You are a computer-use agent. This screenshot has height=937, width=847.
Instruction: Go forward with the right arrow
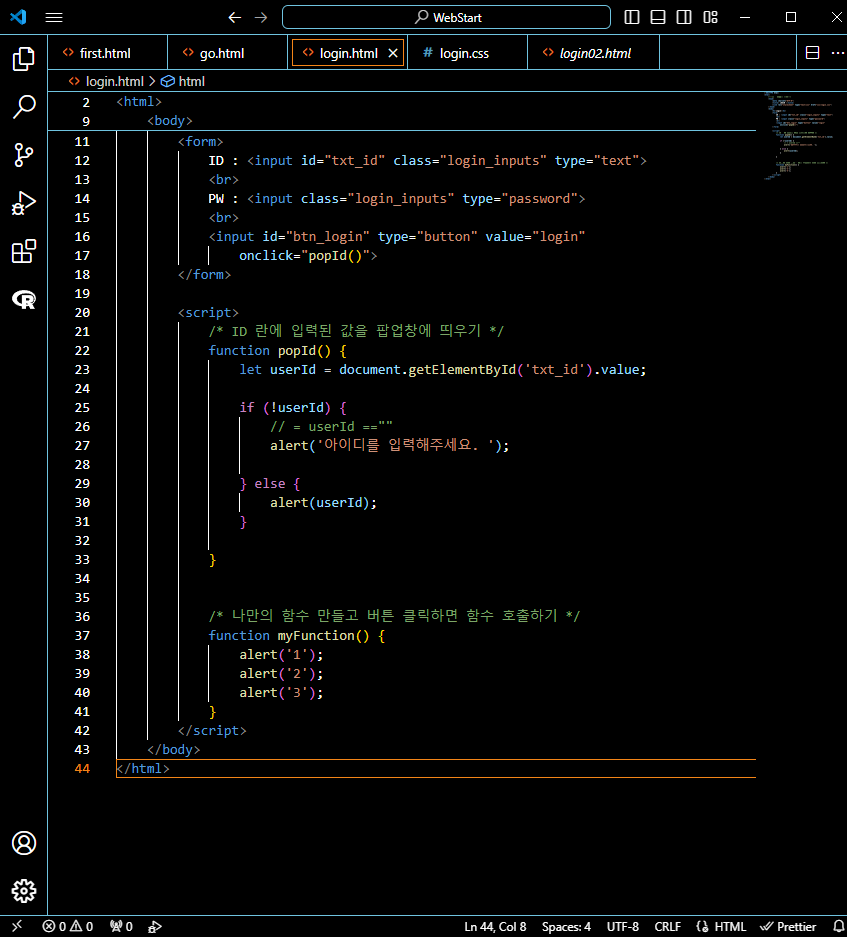tap(261, 17)
